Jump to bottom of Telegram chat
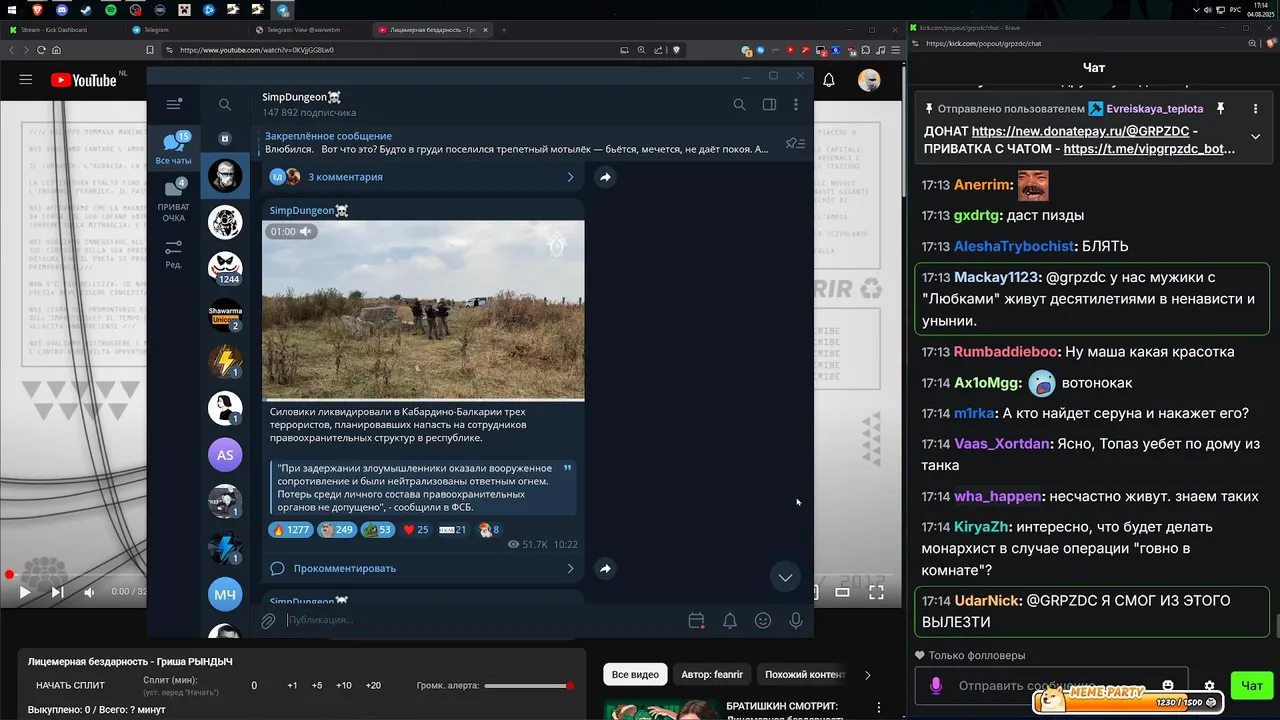 [785, 577]
